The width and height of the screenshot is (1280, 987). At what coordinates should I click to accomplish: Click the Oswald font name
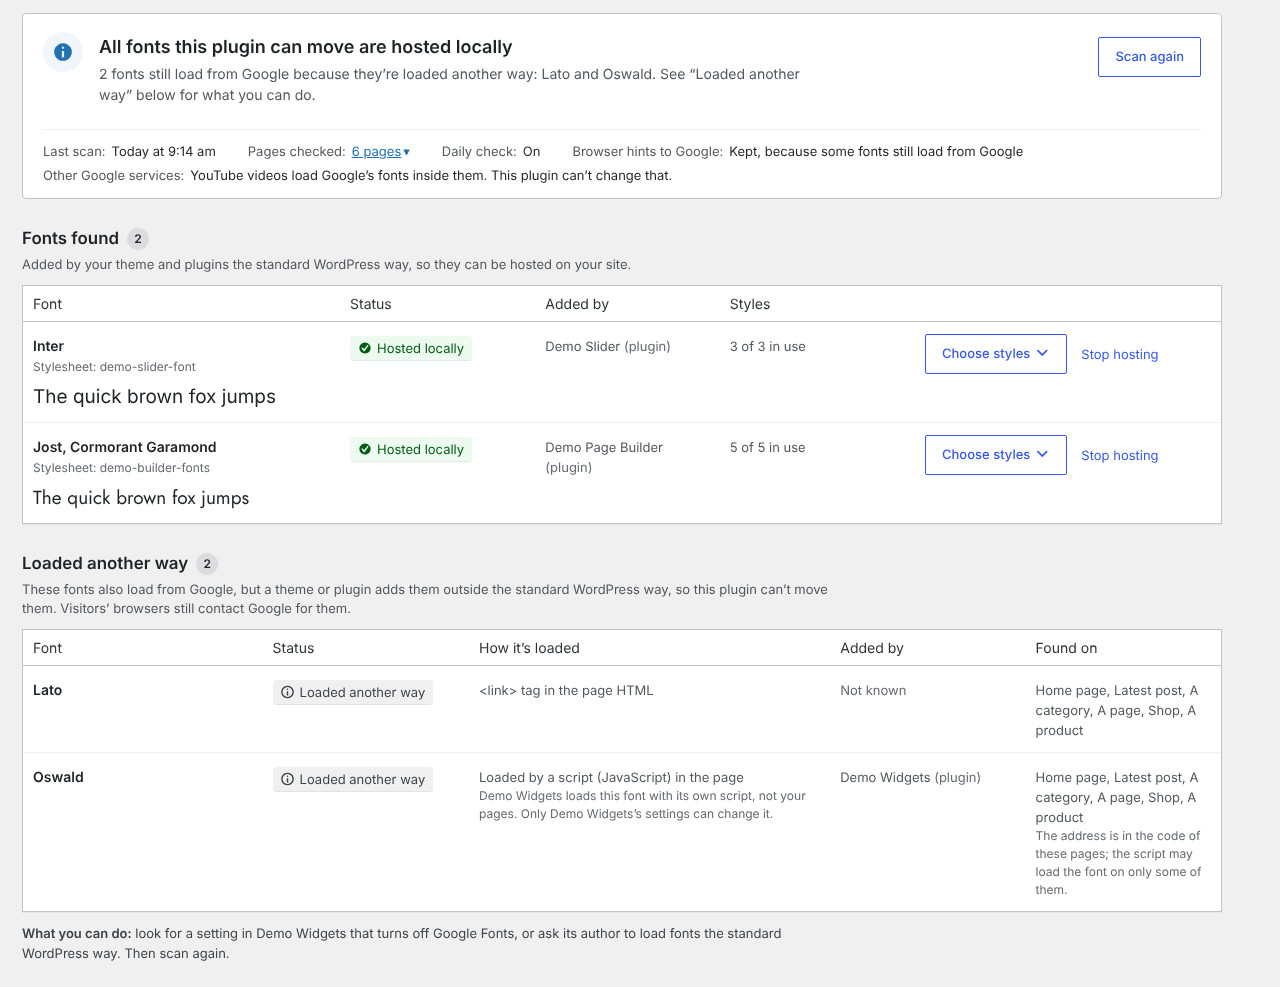coord(58,777)
